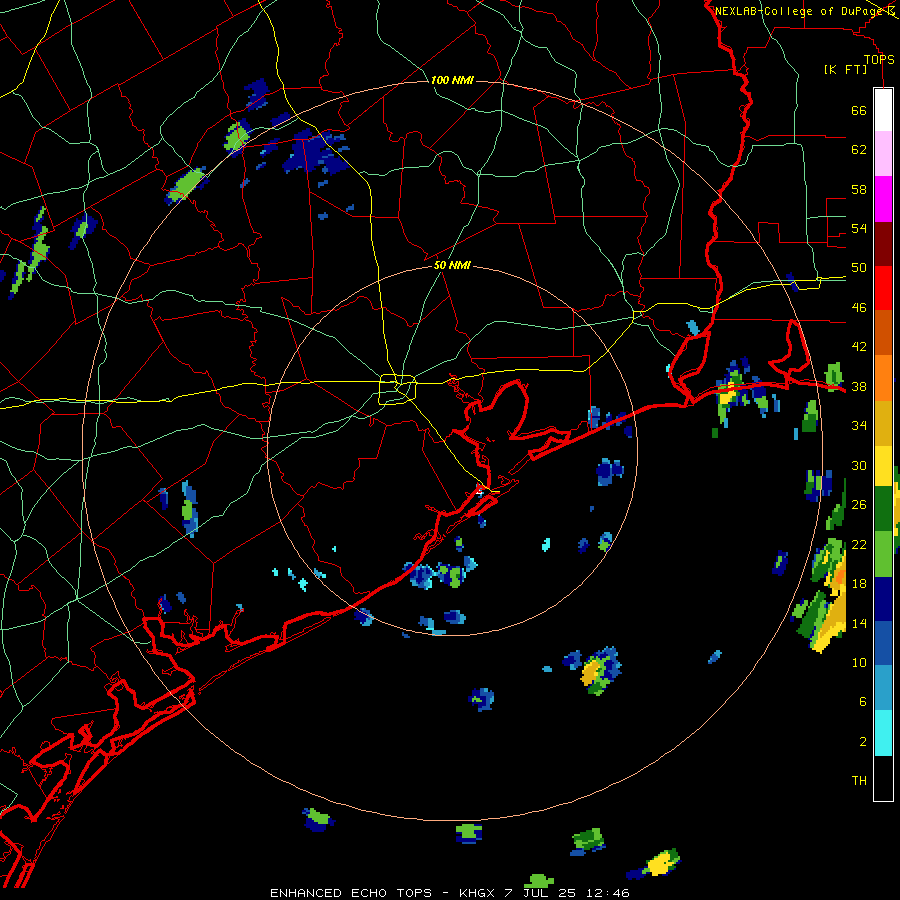Select the cyan legend swatch

(x=883, y=734)
